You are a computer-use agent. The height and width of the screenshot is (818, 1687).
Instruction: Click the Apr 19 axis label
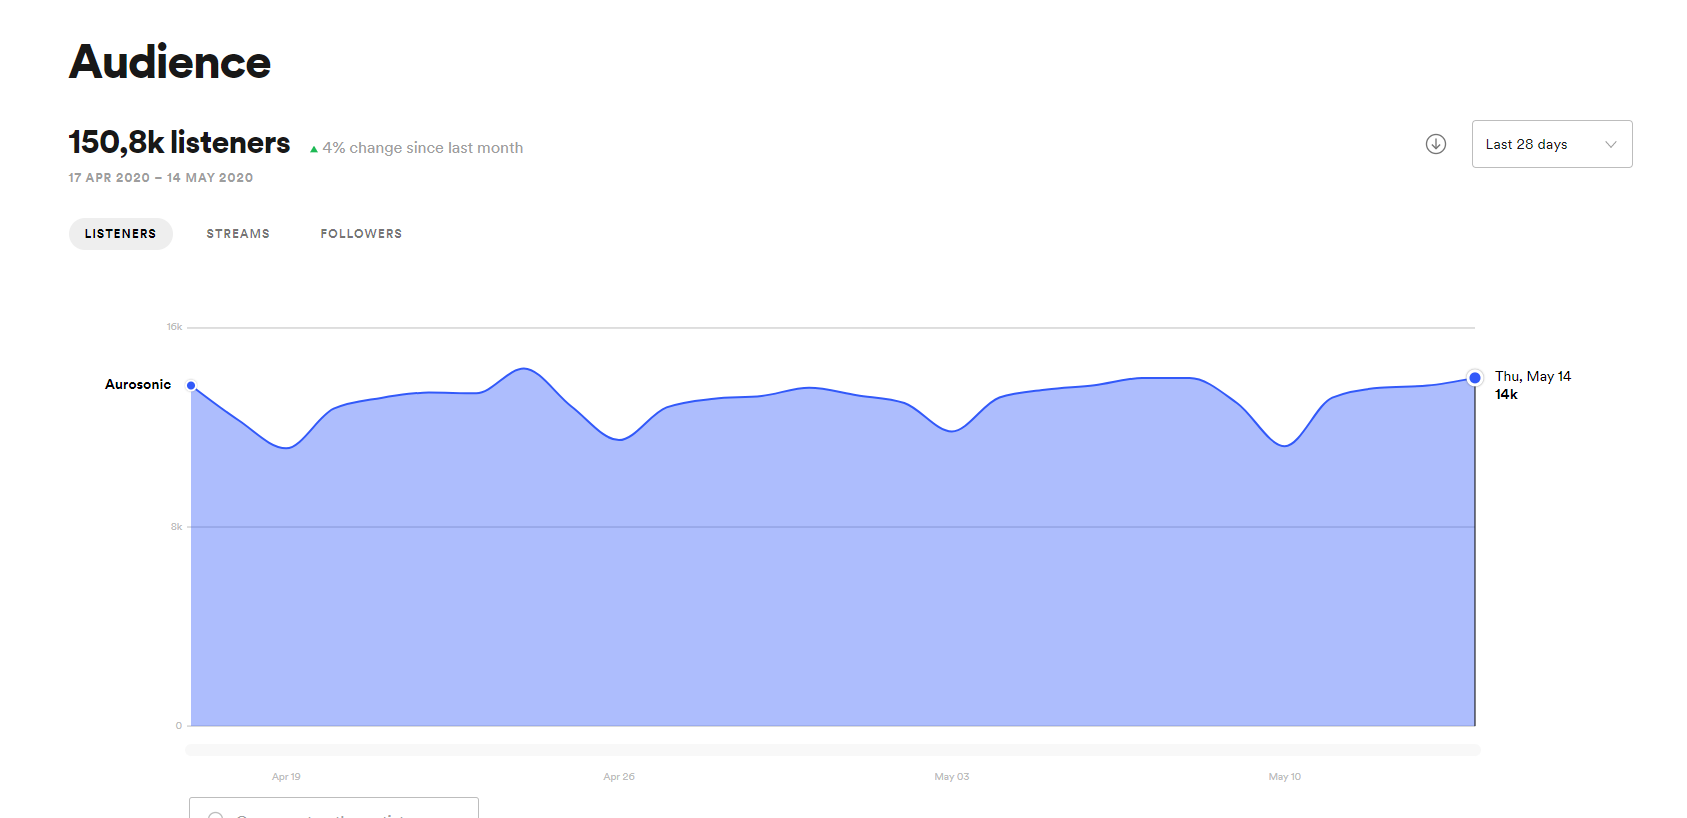pyautogui.click(x=286, y=777)
